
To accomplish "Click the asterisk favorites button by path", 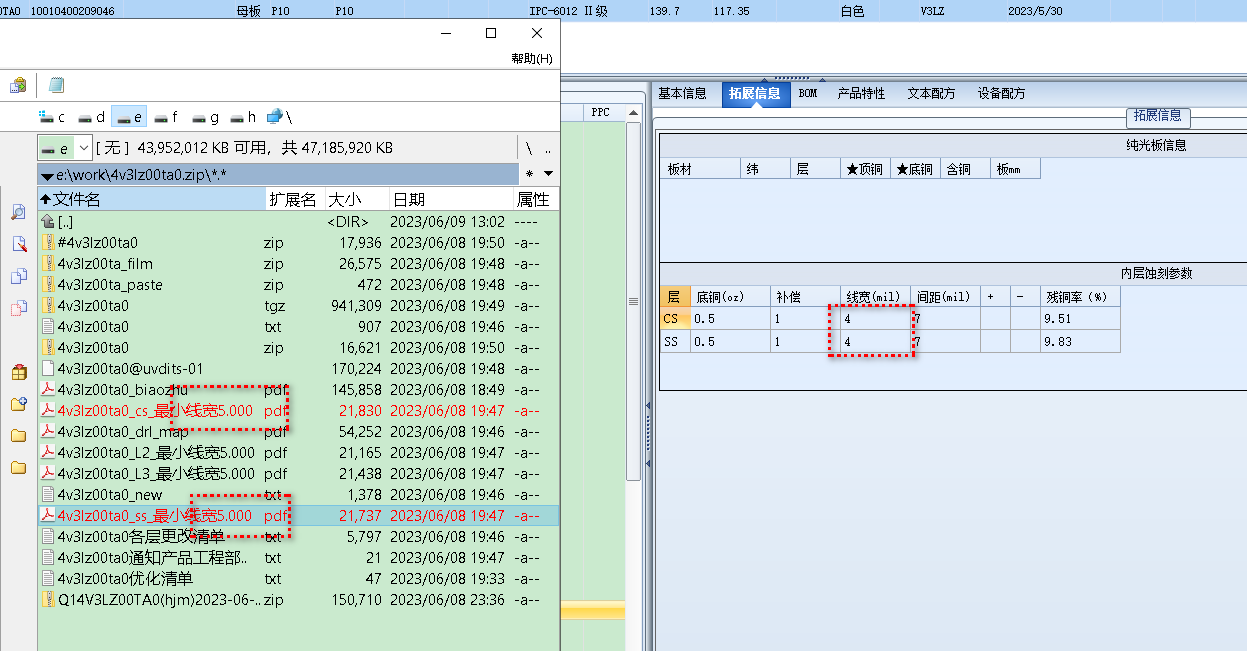I will [529, 174].
